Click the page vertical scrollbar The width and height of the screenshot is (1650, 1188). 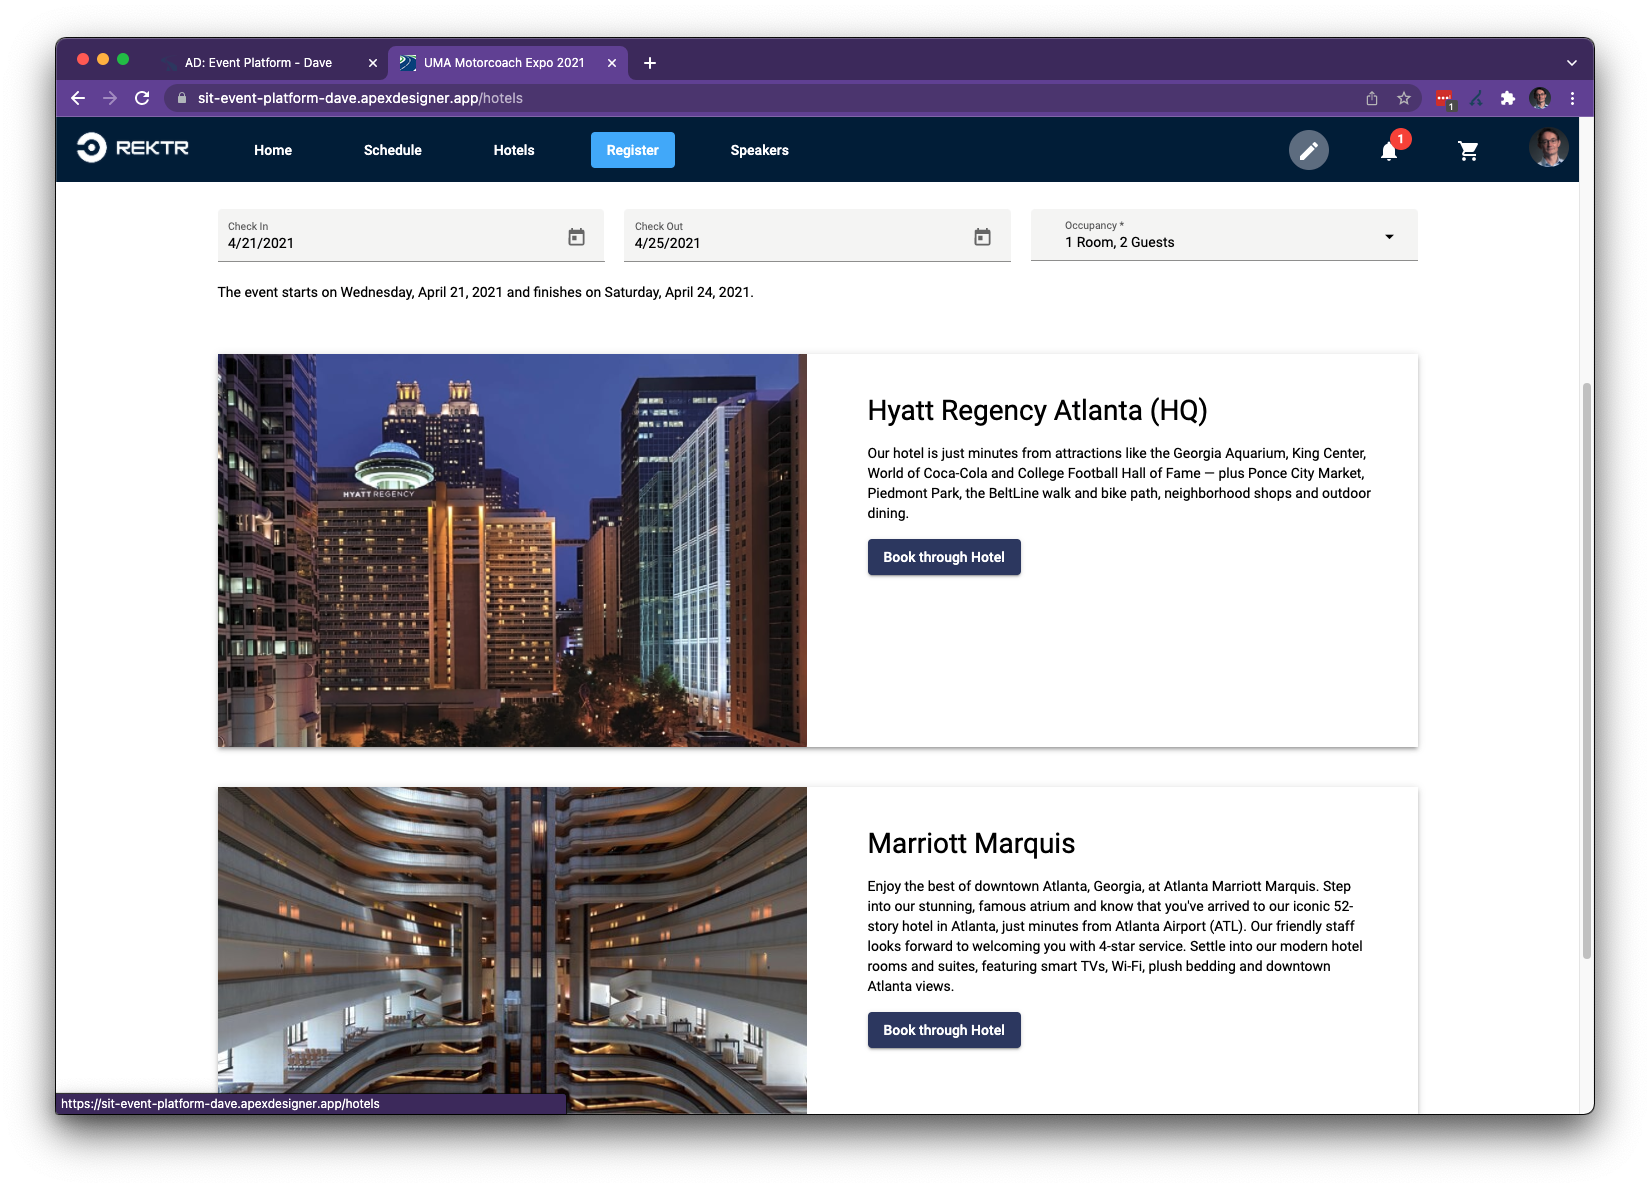click(1586, 670)
